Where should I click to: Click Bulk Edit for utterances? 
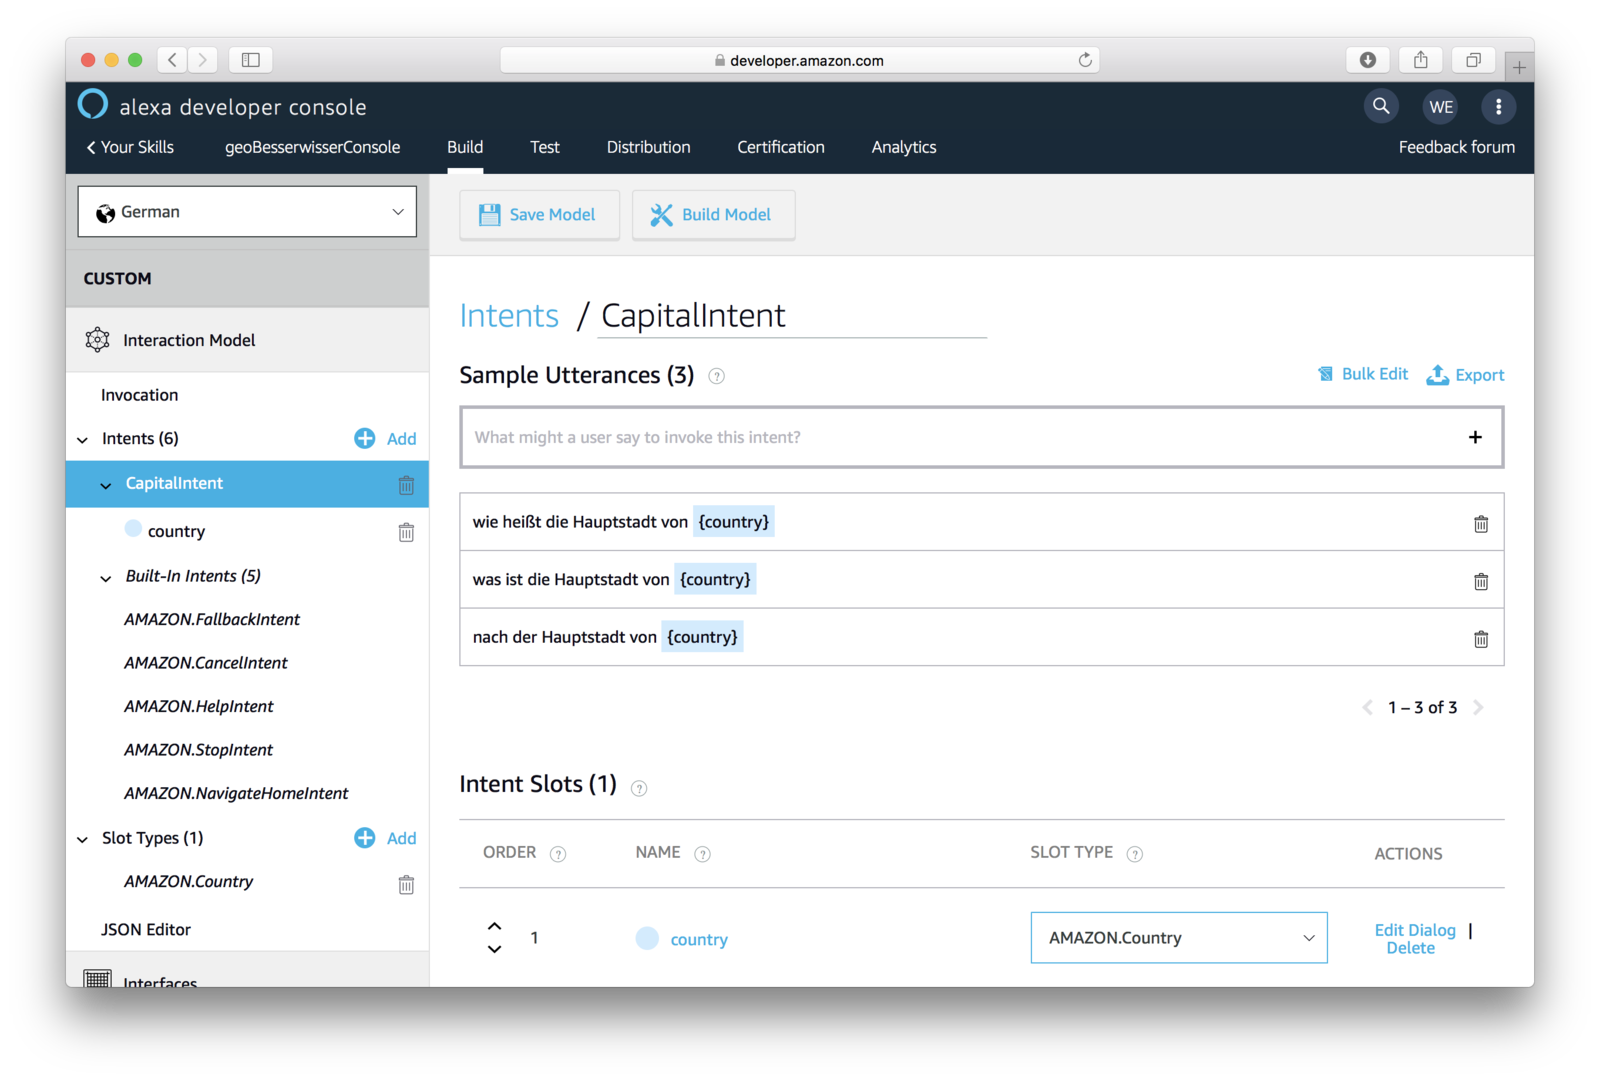tap(1363, 374)
